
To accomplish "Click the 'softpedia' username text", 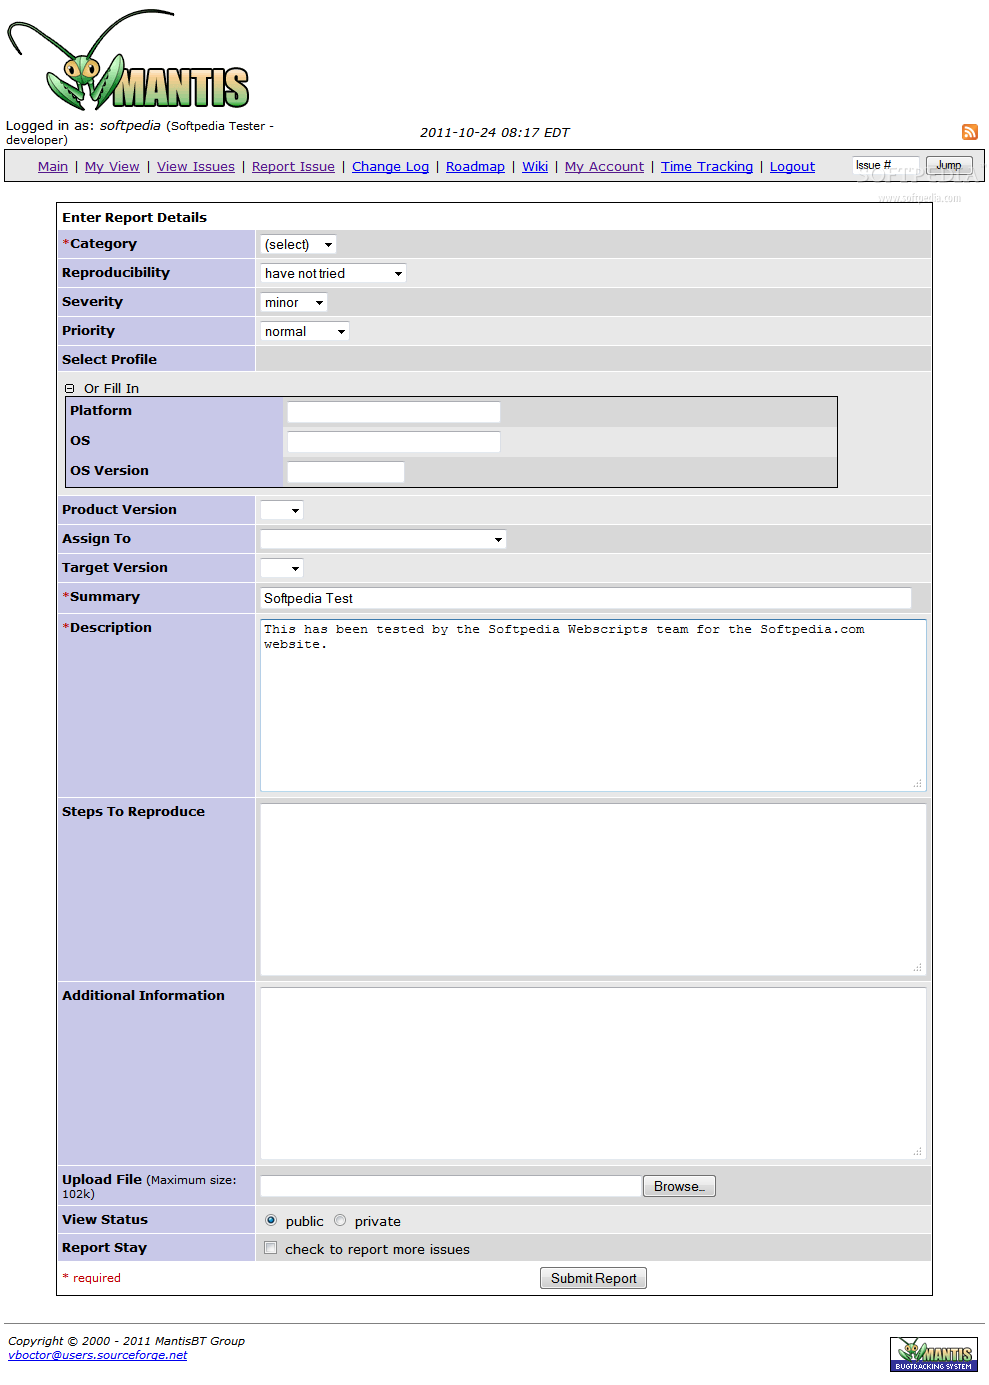I will [x=130, y=126].
